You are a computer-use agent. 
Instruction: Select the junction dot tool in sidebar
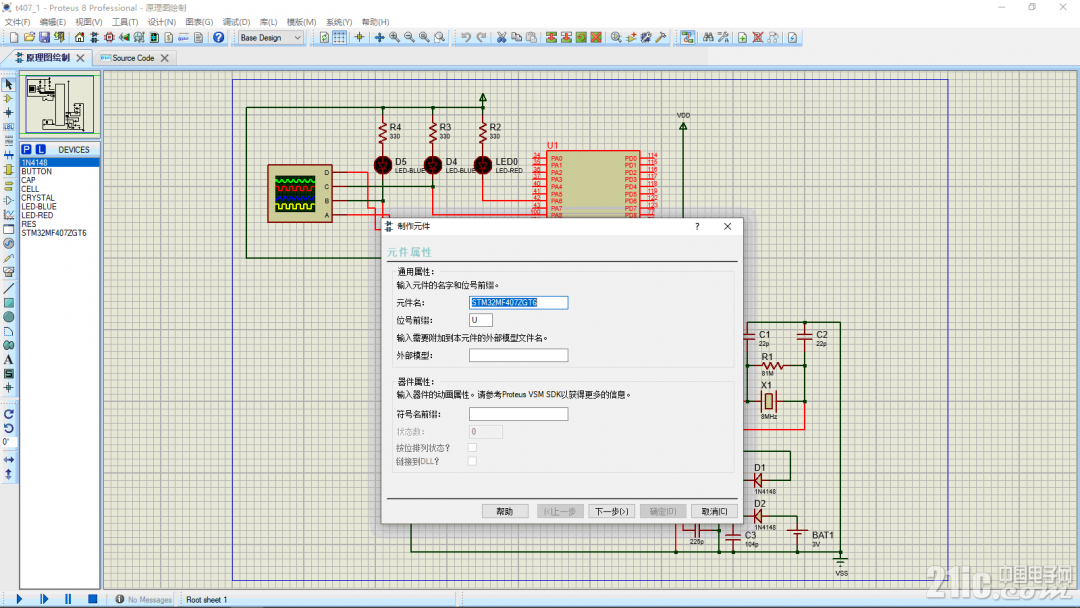[x=8, y=112]
